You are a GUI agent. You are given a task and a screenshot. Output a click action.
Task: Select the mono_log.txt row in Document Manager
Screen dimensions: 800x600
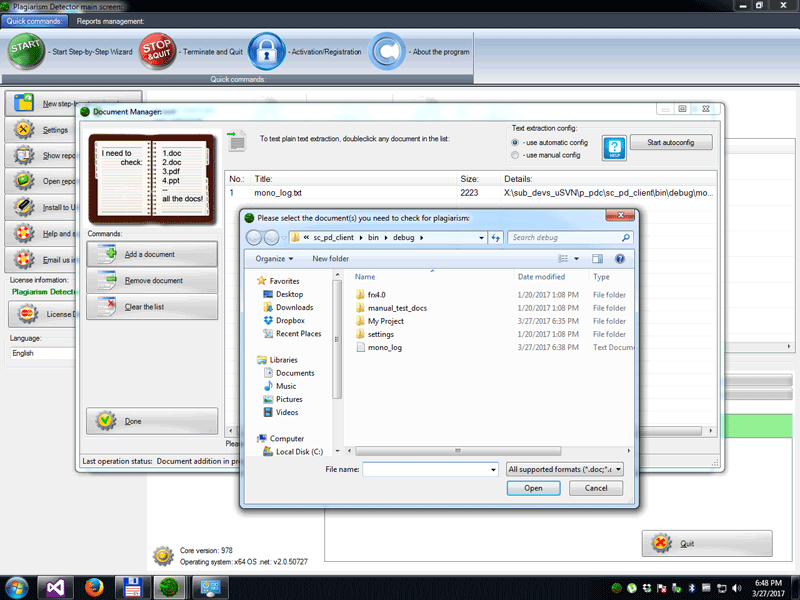470,193
